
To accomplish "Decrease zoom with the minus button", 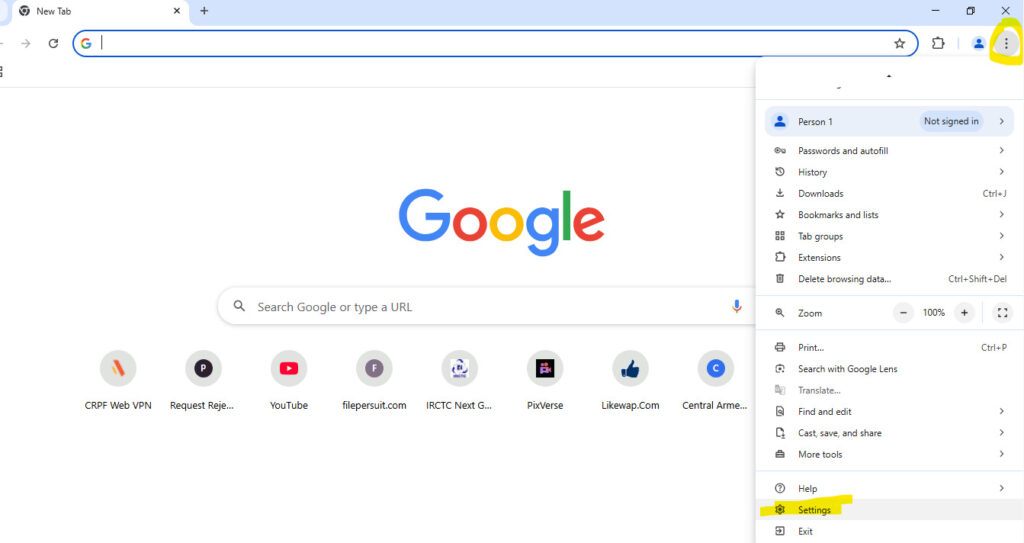I will [x=903, y=313].
